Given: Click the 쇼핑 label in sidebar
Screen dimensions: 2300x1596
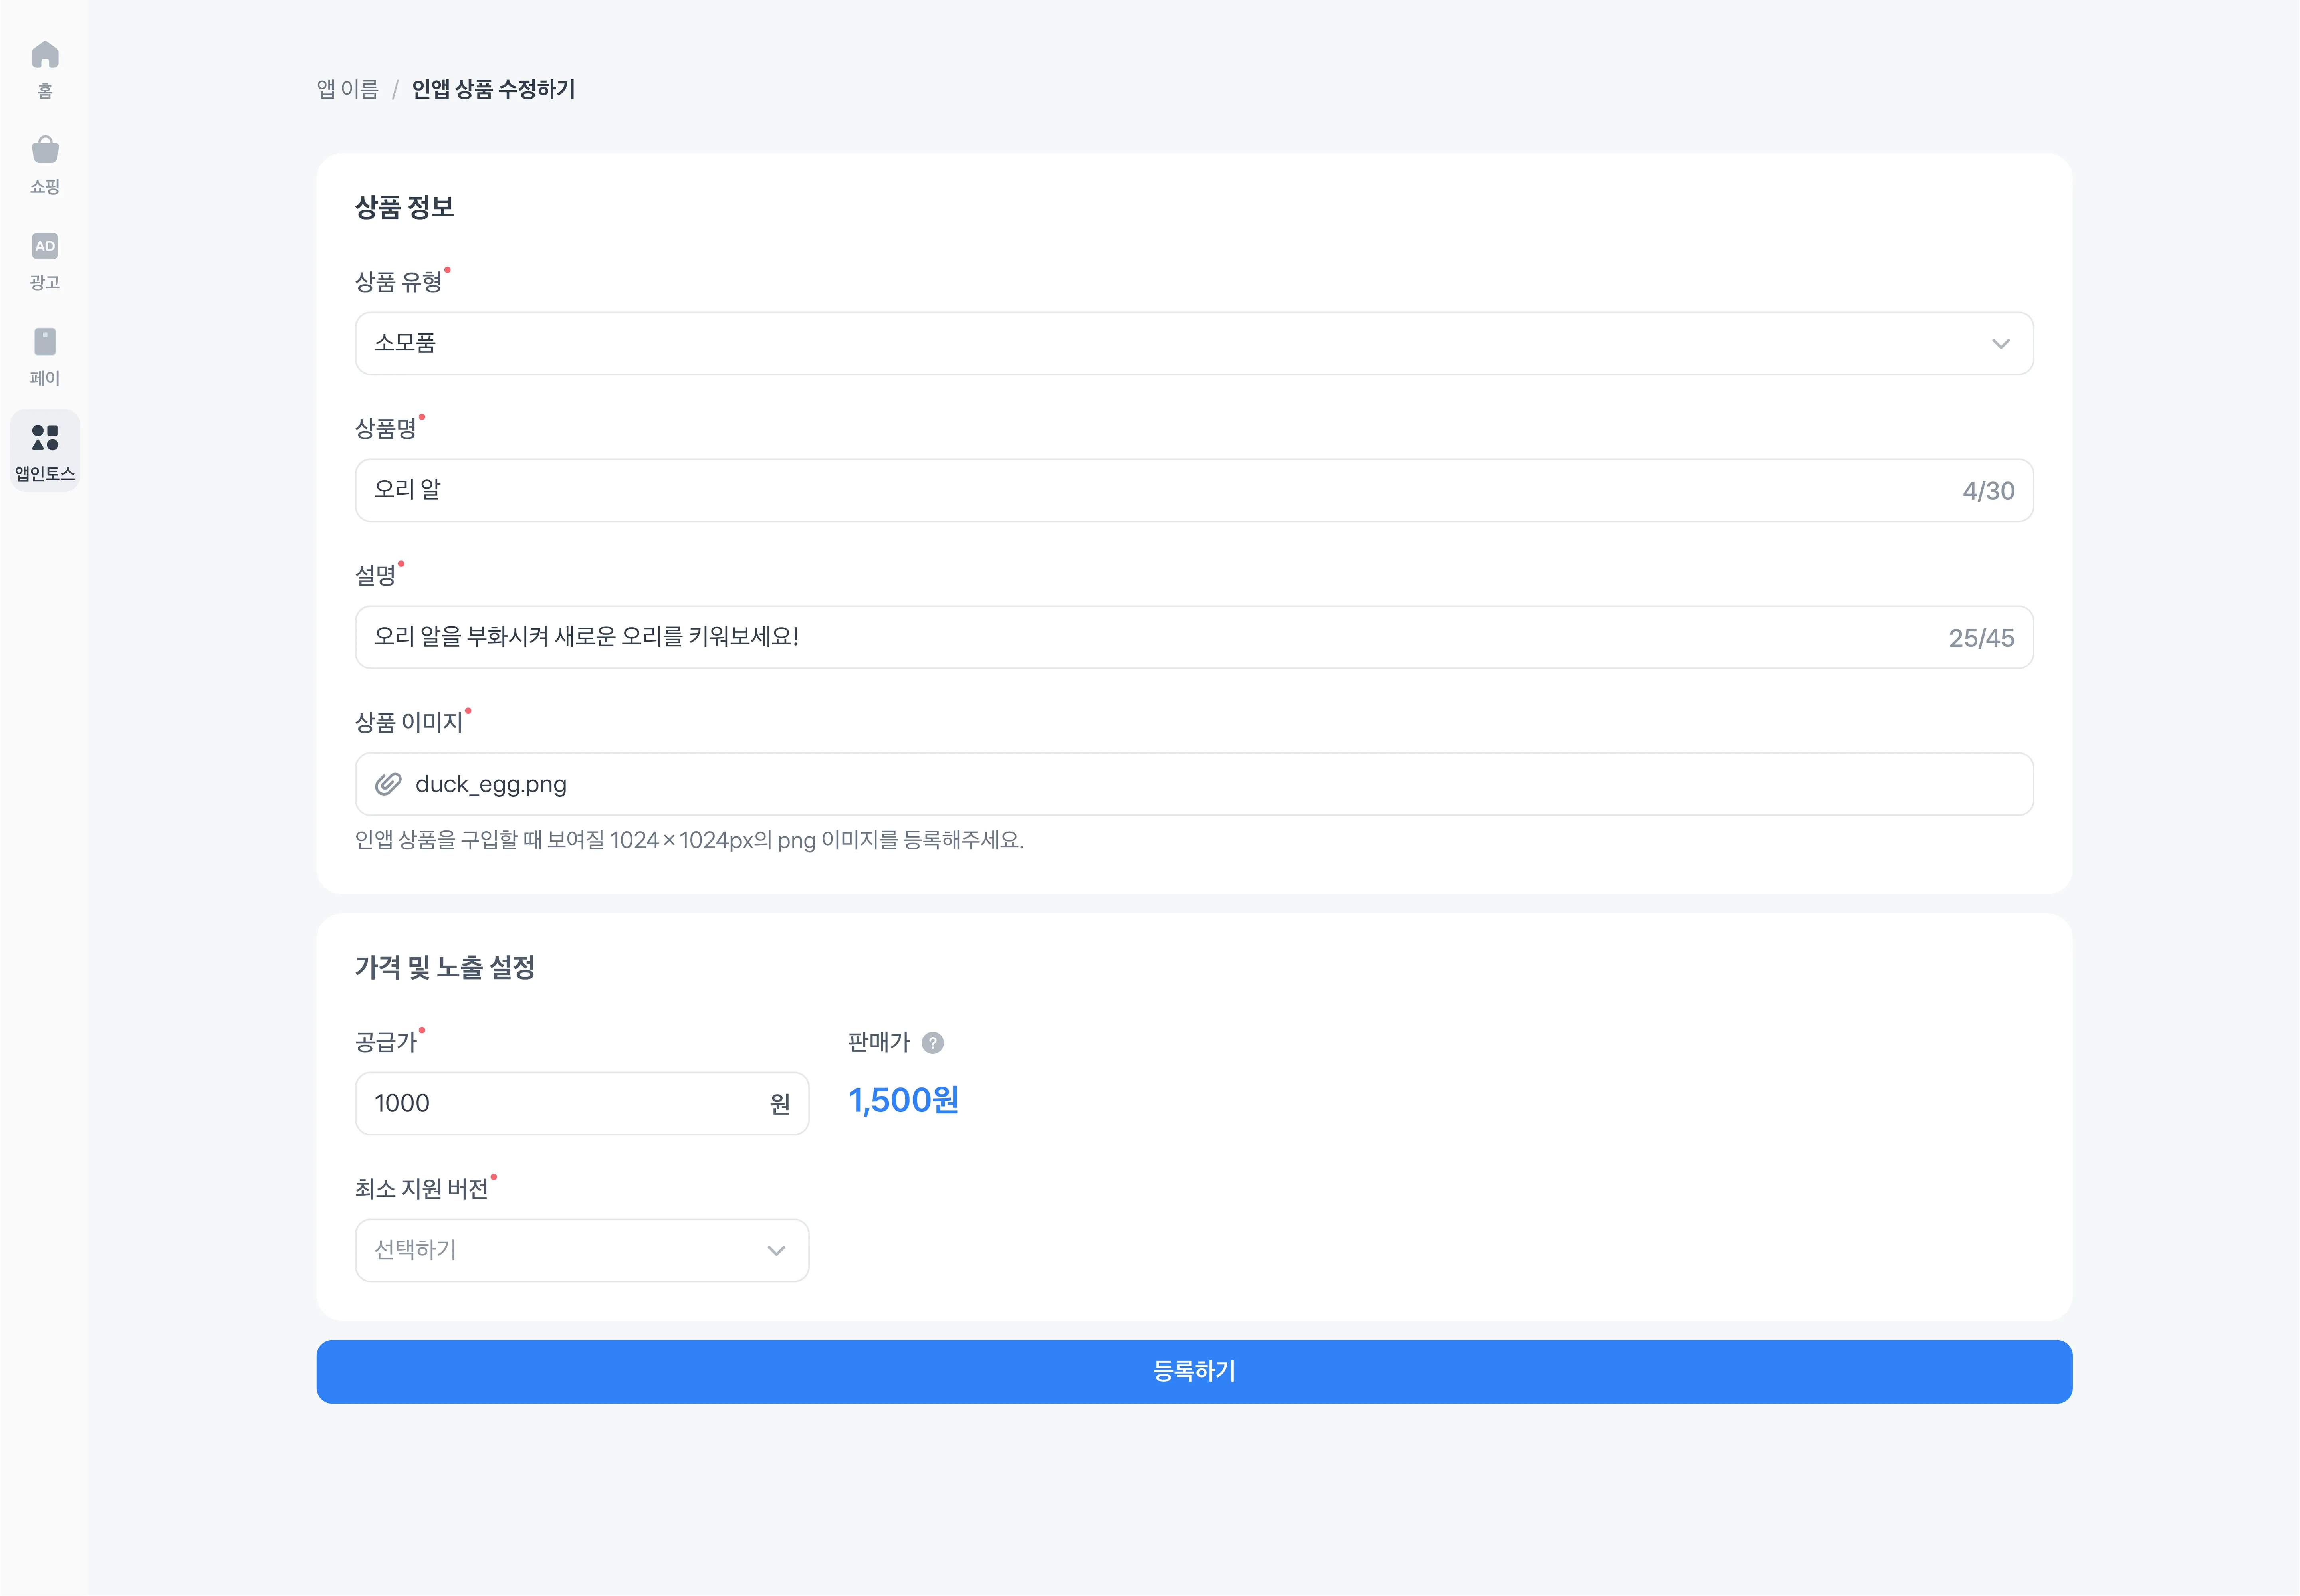Looking at the screenshot, I should 45,186.
